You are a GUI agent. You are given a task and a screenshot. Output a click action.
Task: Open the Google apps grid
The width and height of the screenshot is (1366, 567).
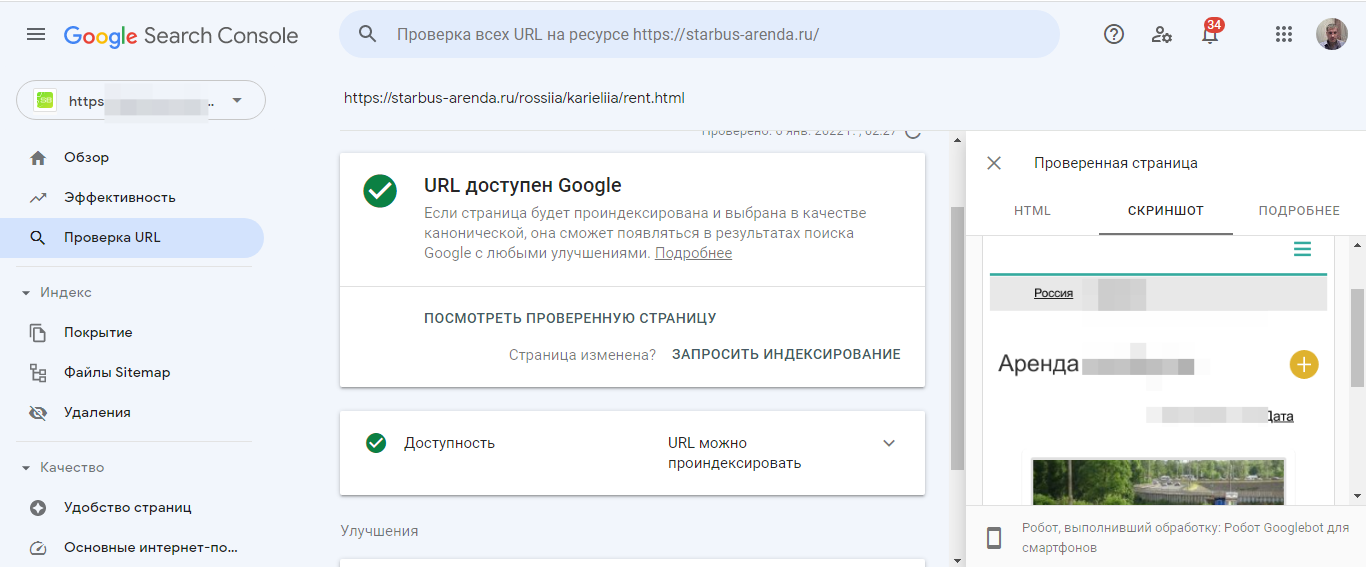click(1284, 34)
